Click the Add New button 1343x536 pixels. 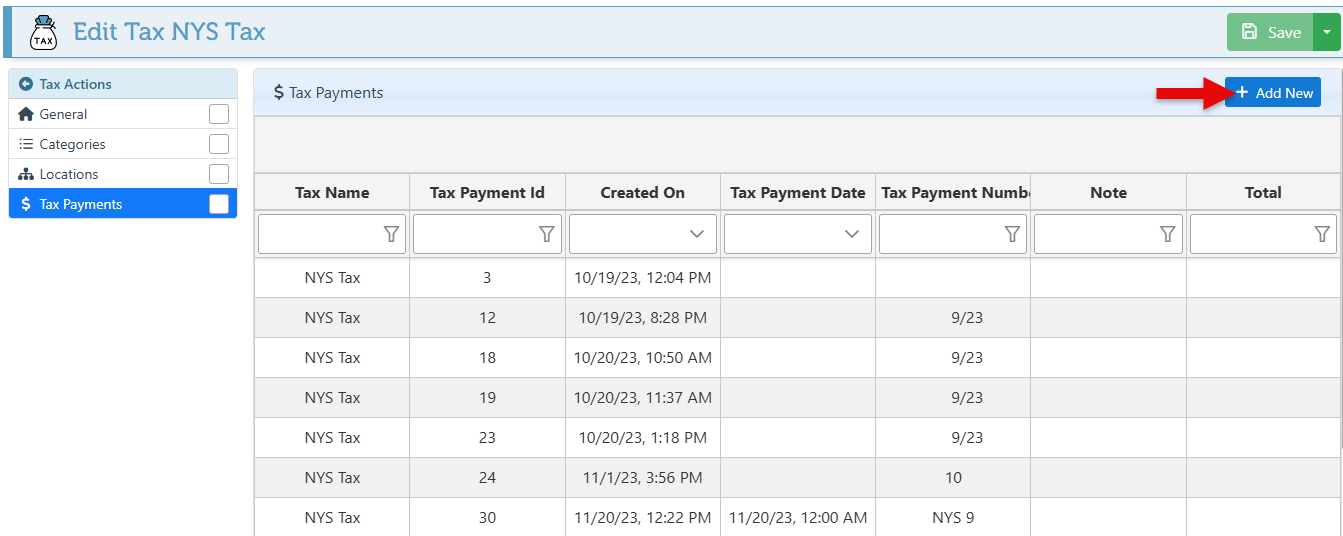[1273, 93]
